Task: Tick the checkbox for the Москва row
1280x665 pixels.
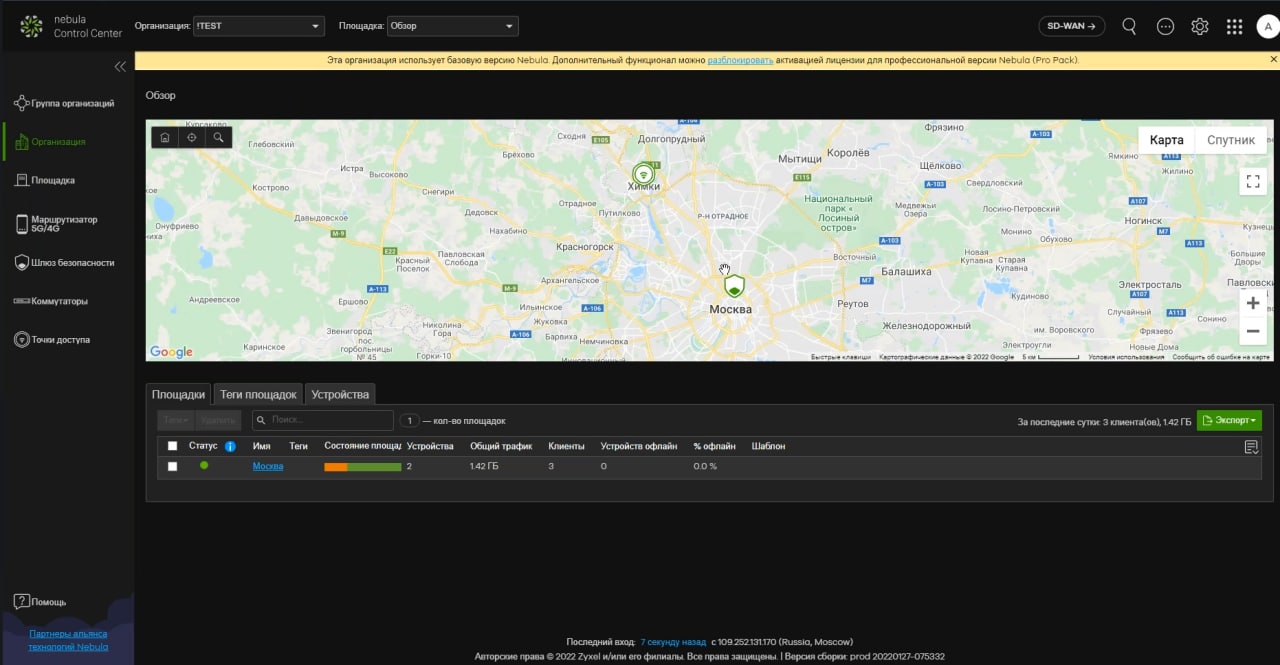Action: pyautogui.click(x=172, y=466)
